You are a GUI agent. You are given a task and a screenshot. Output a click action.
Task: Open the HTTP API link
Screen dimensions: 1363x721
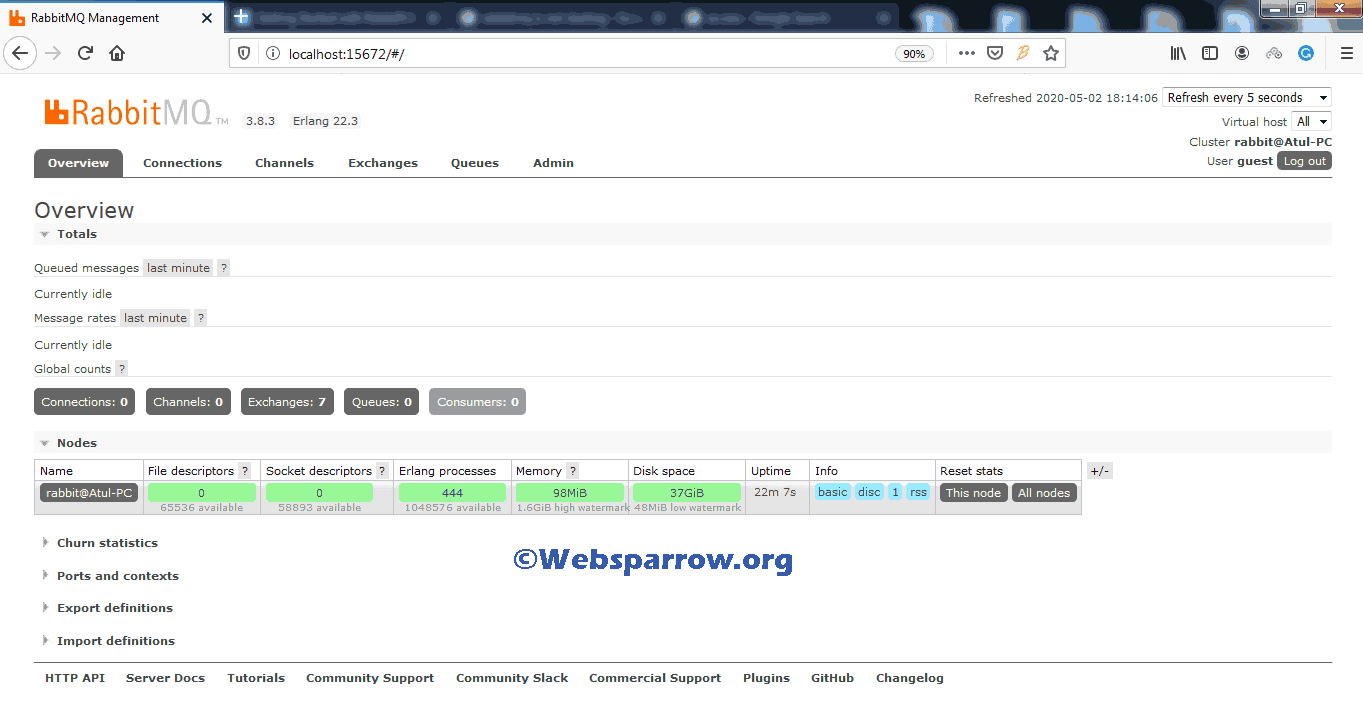pyautogui.click(x=74, y=677)
